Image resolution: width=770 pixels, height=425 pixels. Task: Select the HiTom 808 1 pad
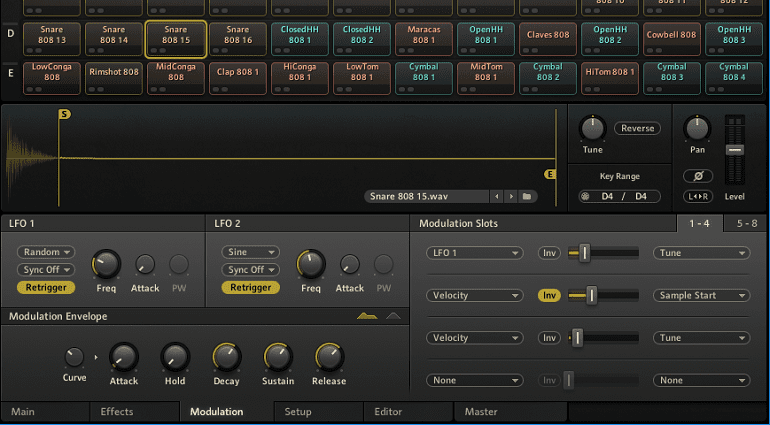point(609,78)
